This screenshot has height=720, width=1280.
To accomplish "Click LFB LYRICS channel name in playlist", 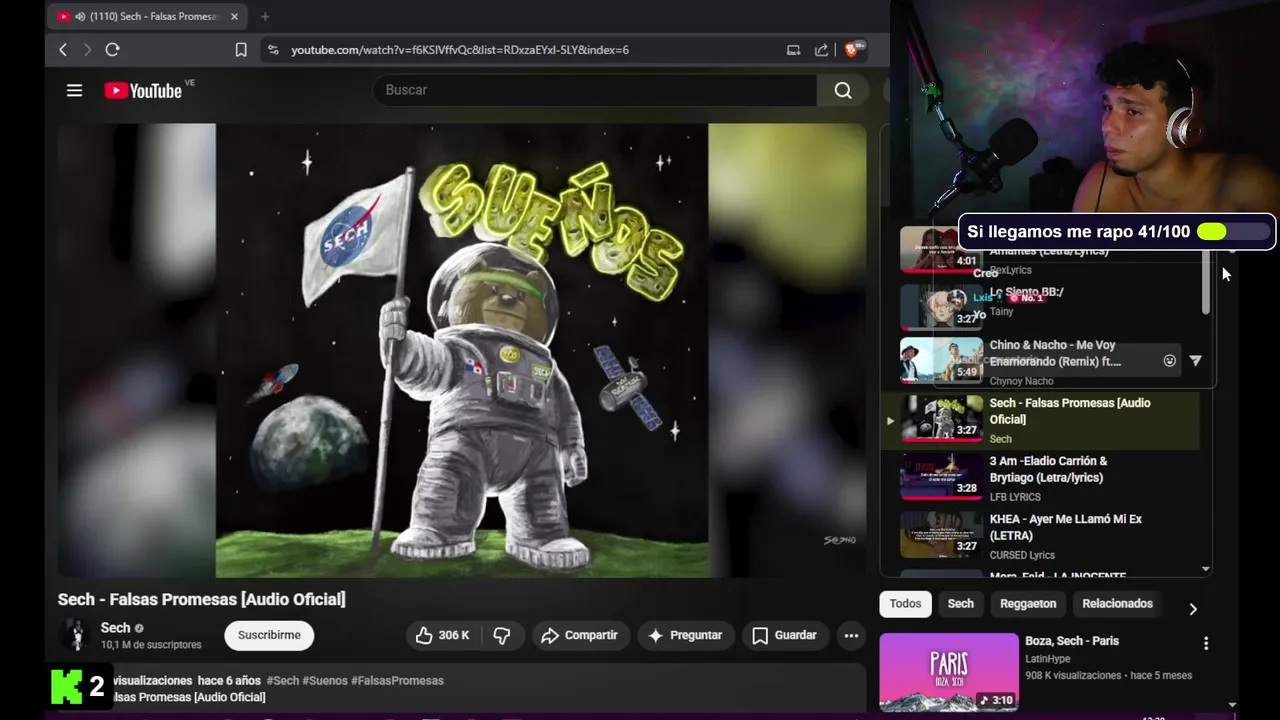I will click(x=1015, y=497).
